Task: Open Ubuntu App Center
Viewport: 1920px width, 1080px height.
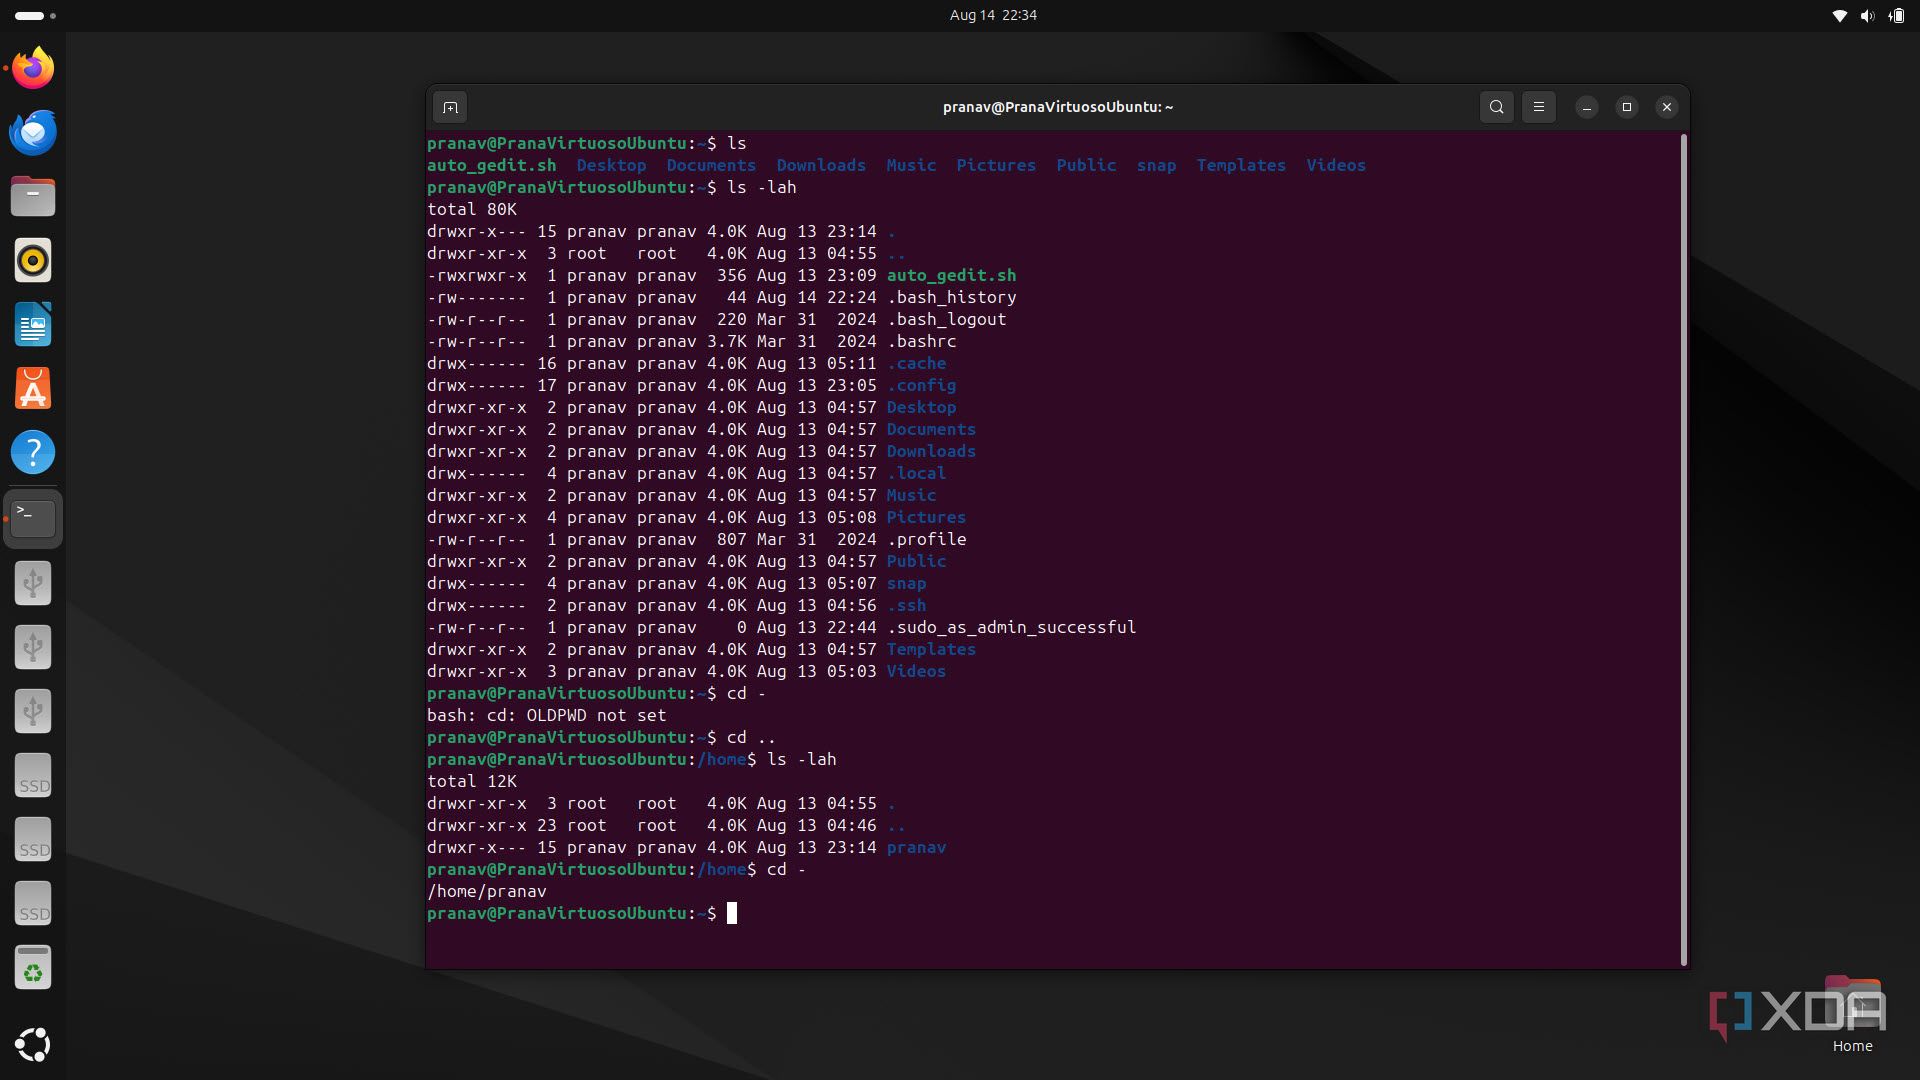Action: tap(33, 388)
